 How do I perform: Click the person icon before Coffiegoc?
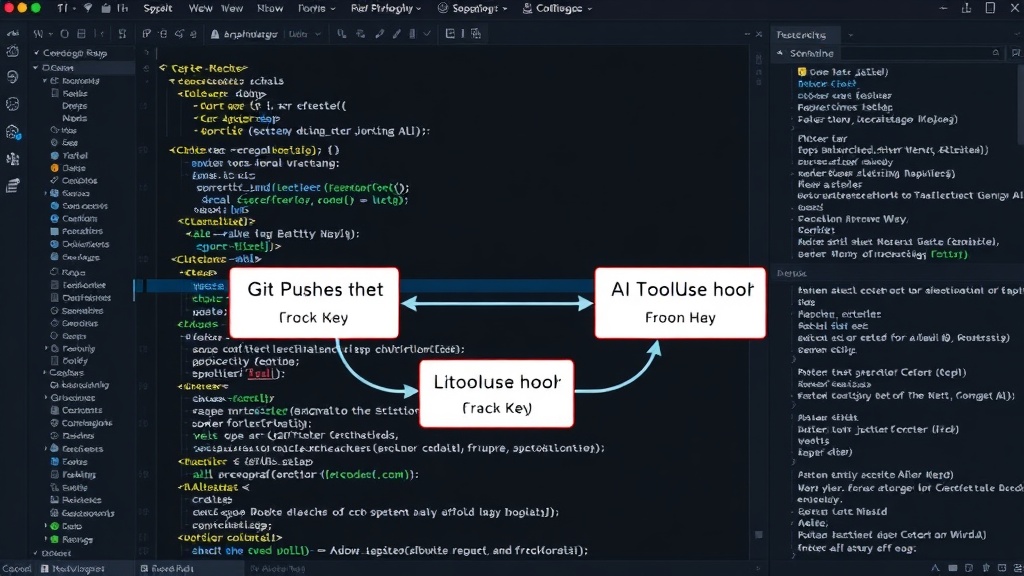click(527, 8)
